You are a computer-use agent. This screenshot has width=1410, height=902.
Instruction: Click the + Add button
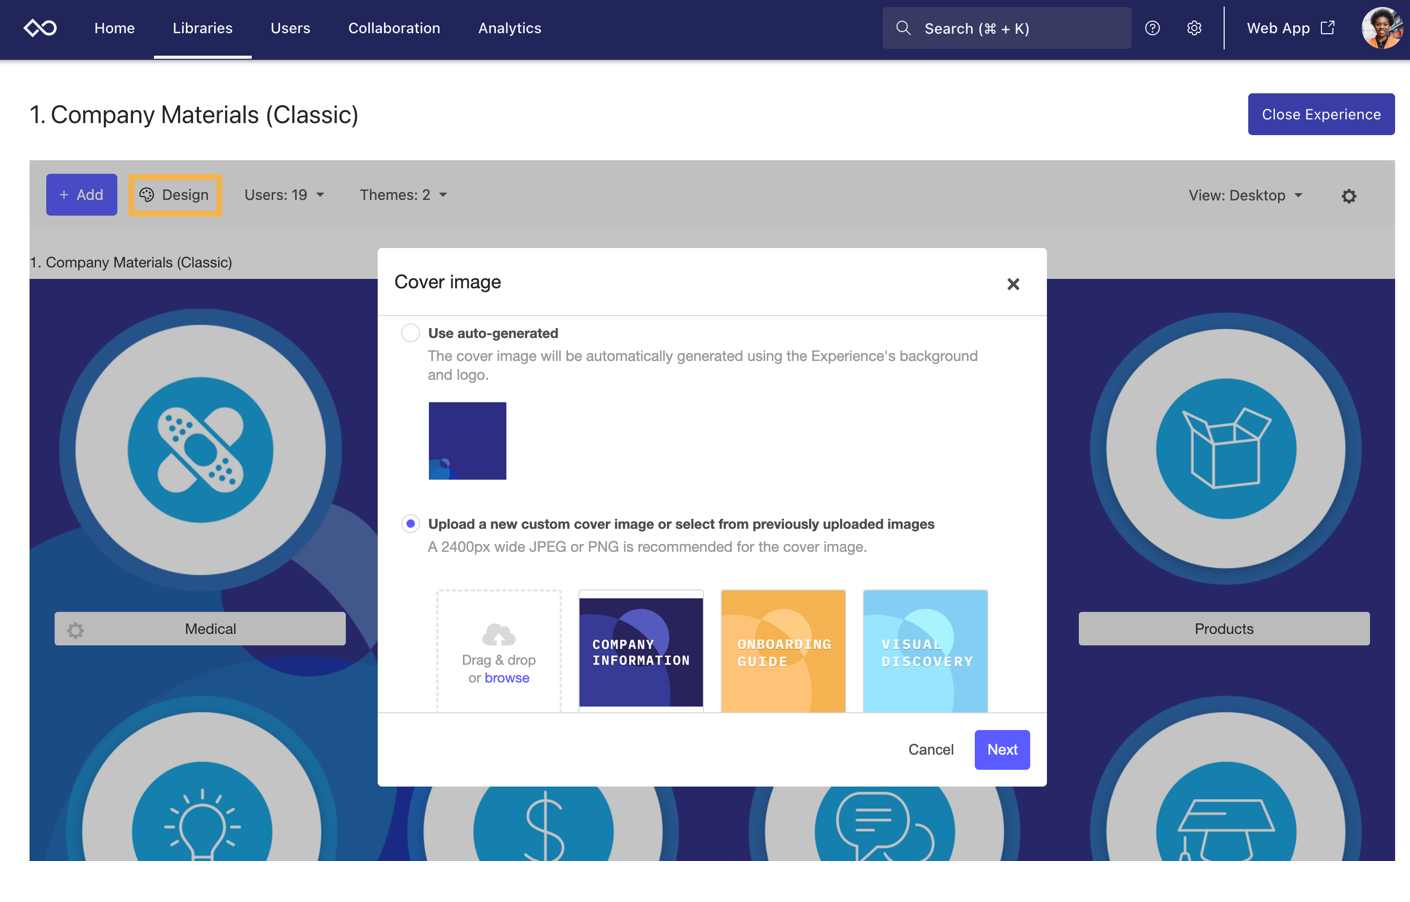tap(81, 195)
